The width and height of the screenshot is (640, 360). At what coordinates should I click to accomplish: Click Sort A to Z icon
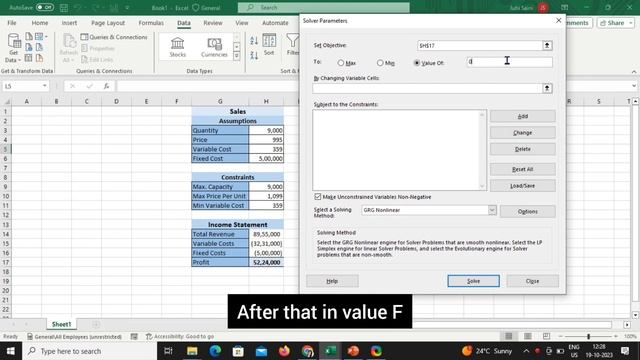tap(254, 40)
